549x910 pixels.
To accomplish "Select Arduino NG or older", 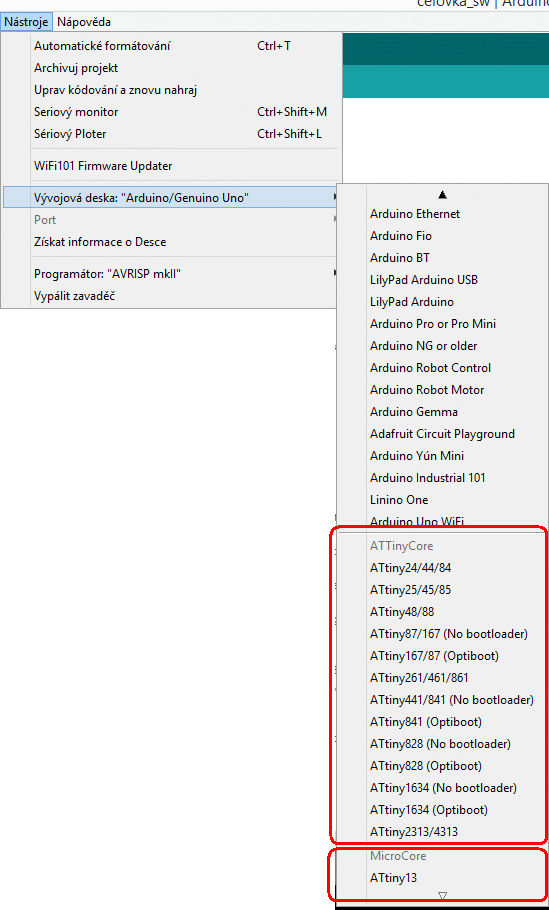I will point(442,346).
